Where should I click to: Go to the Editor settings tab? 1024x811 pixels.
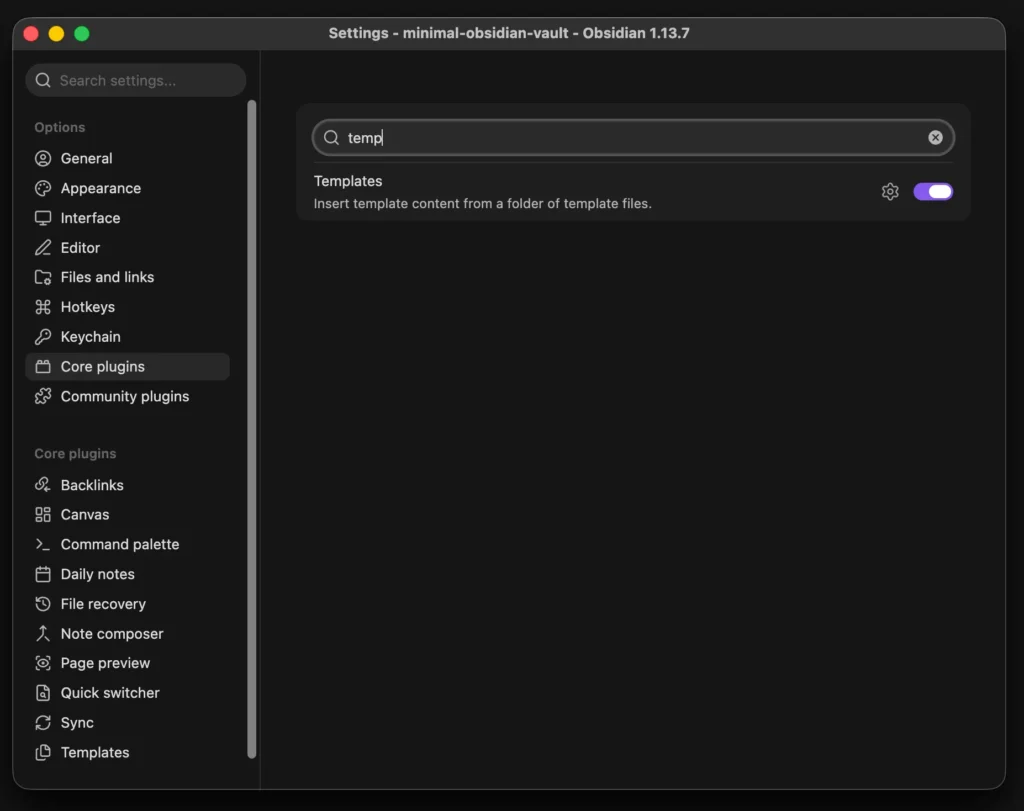click(x=127, y=247)
